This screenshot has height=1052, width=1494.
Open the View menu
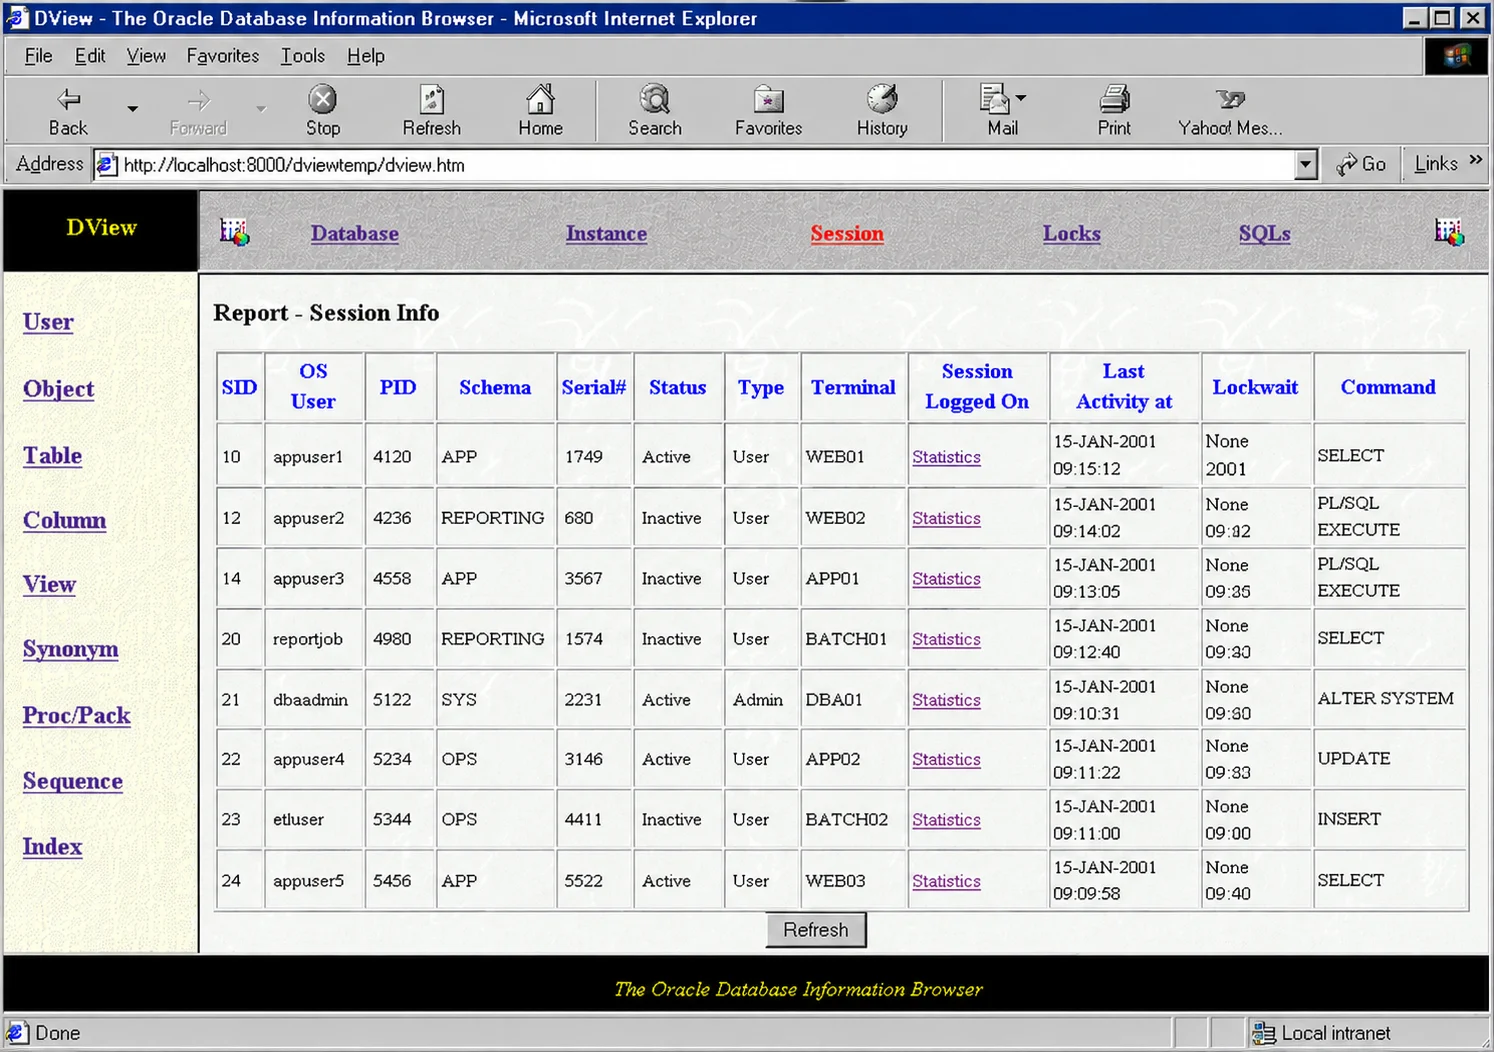point(146,56)
